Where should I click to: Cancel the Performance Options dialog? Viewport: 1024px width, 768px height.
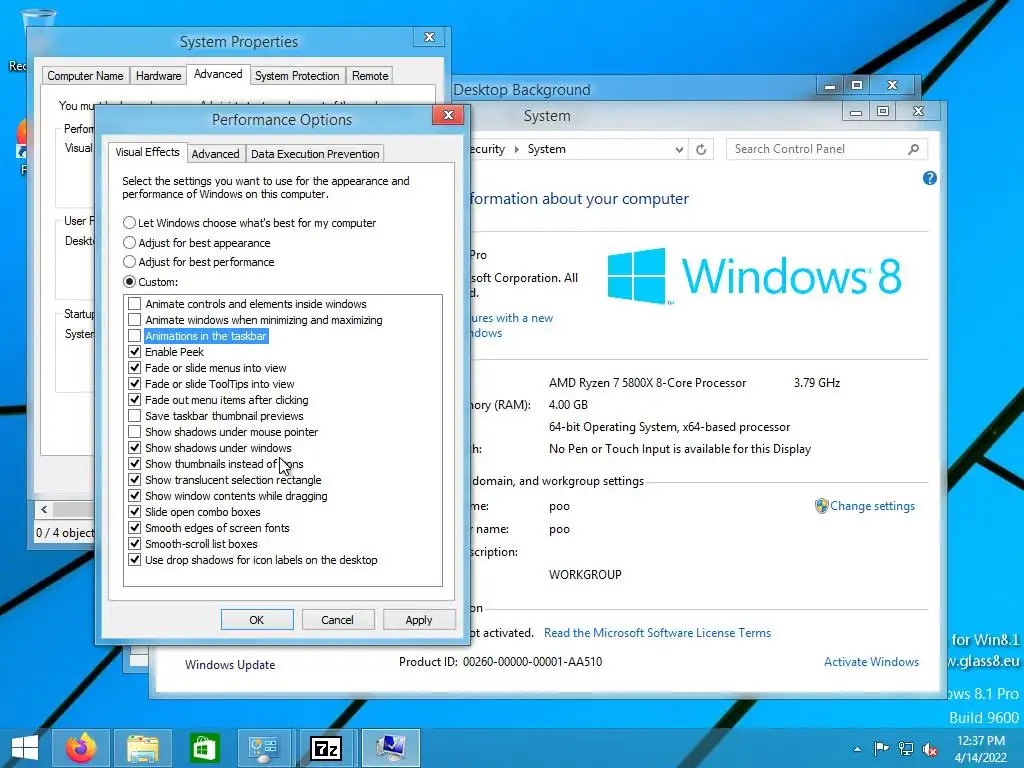[x=338, y=620]
